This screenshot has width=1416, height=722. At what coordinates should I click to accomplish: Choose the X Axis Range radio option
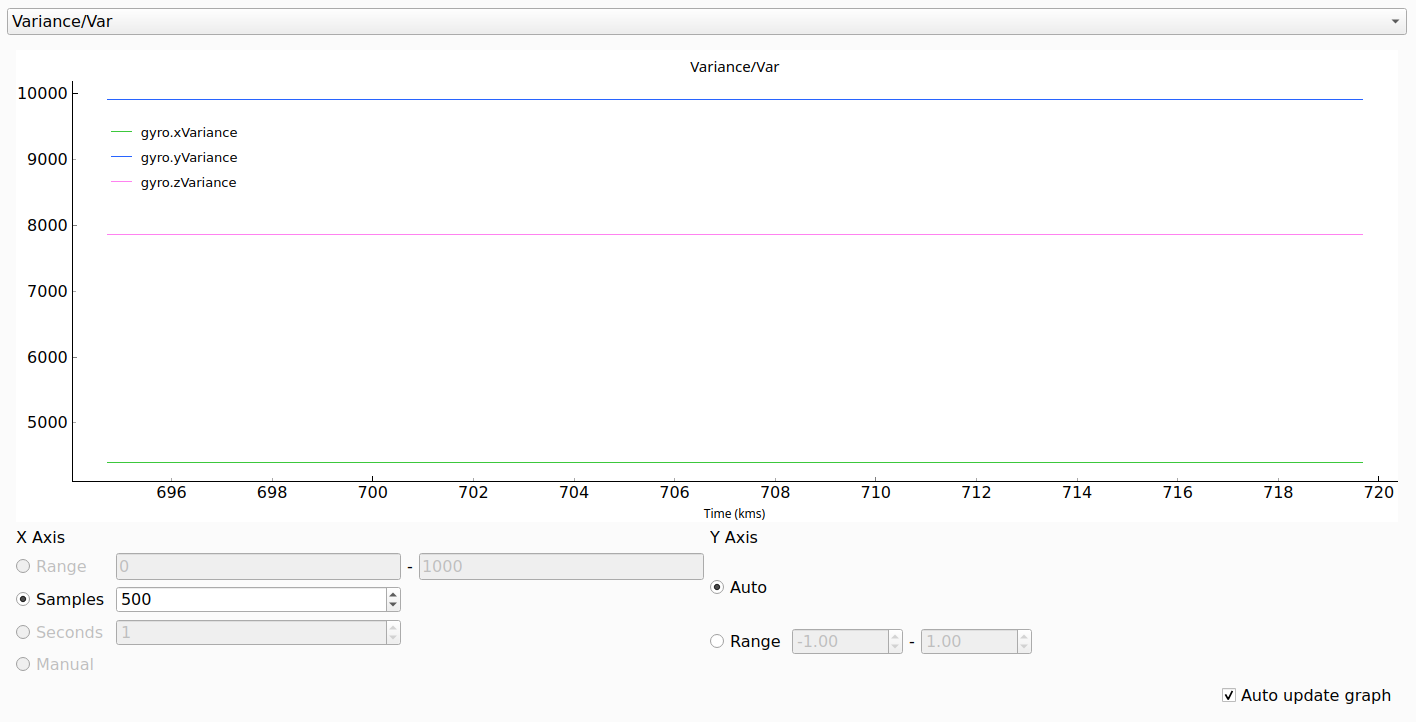[23, 567]
